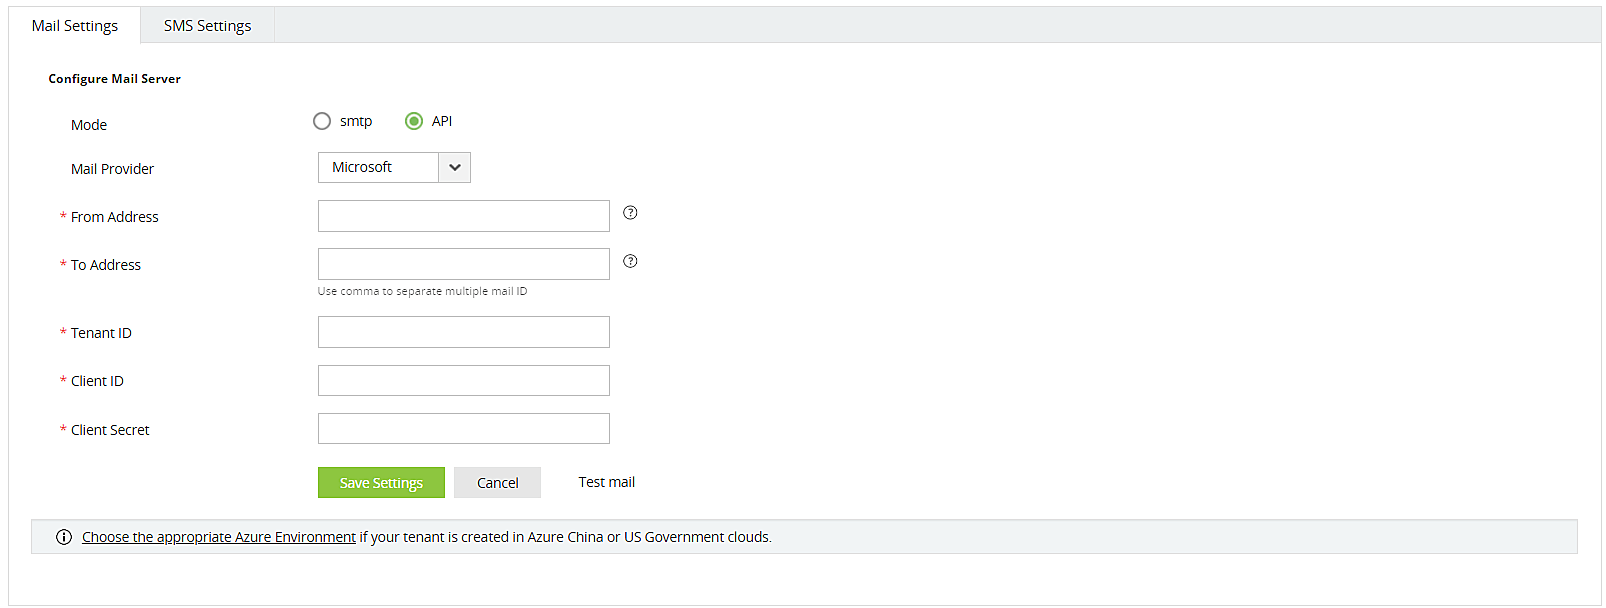Select the smtp mode radio button

click(322, 121)
